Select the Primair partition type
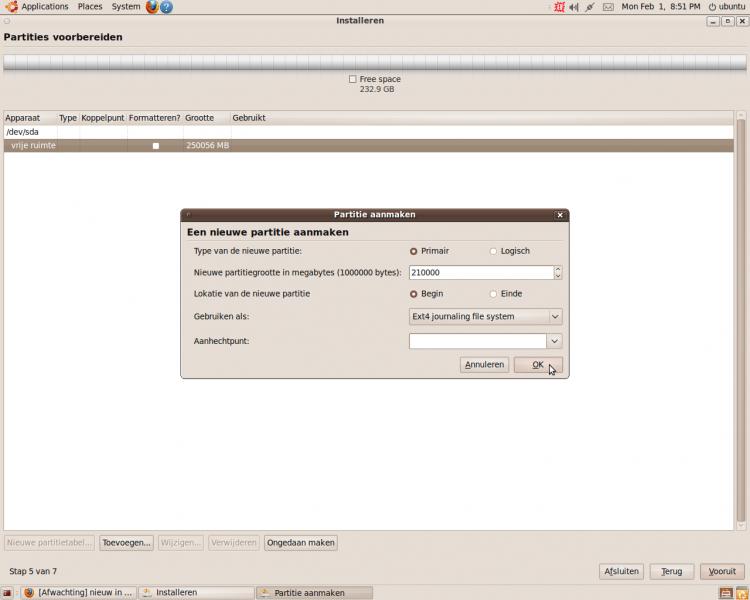The width and height of the screenshot is (750, 600). point(414,251)
